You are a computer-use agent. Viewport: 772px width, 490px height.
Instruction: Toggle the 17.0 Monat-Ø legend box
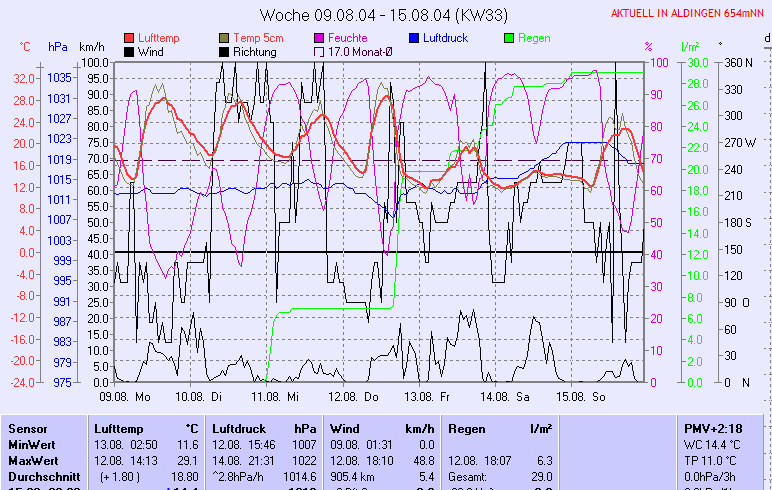[320, 51]
